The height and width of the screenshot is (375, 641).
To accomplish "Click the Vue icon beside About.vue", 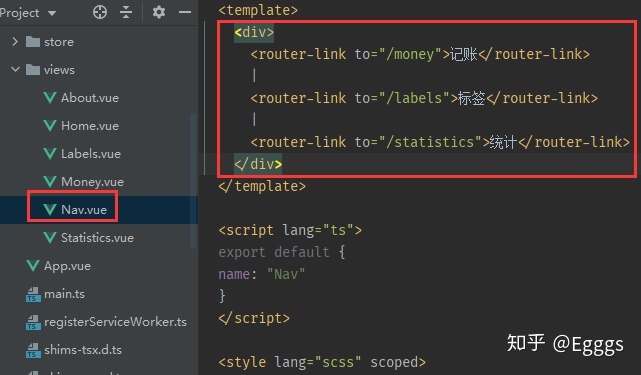I will pos(50,98).
